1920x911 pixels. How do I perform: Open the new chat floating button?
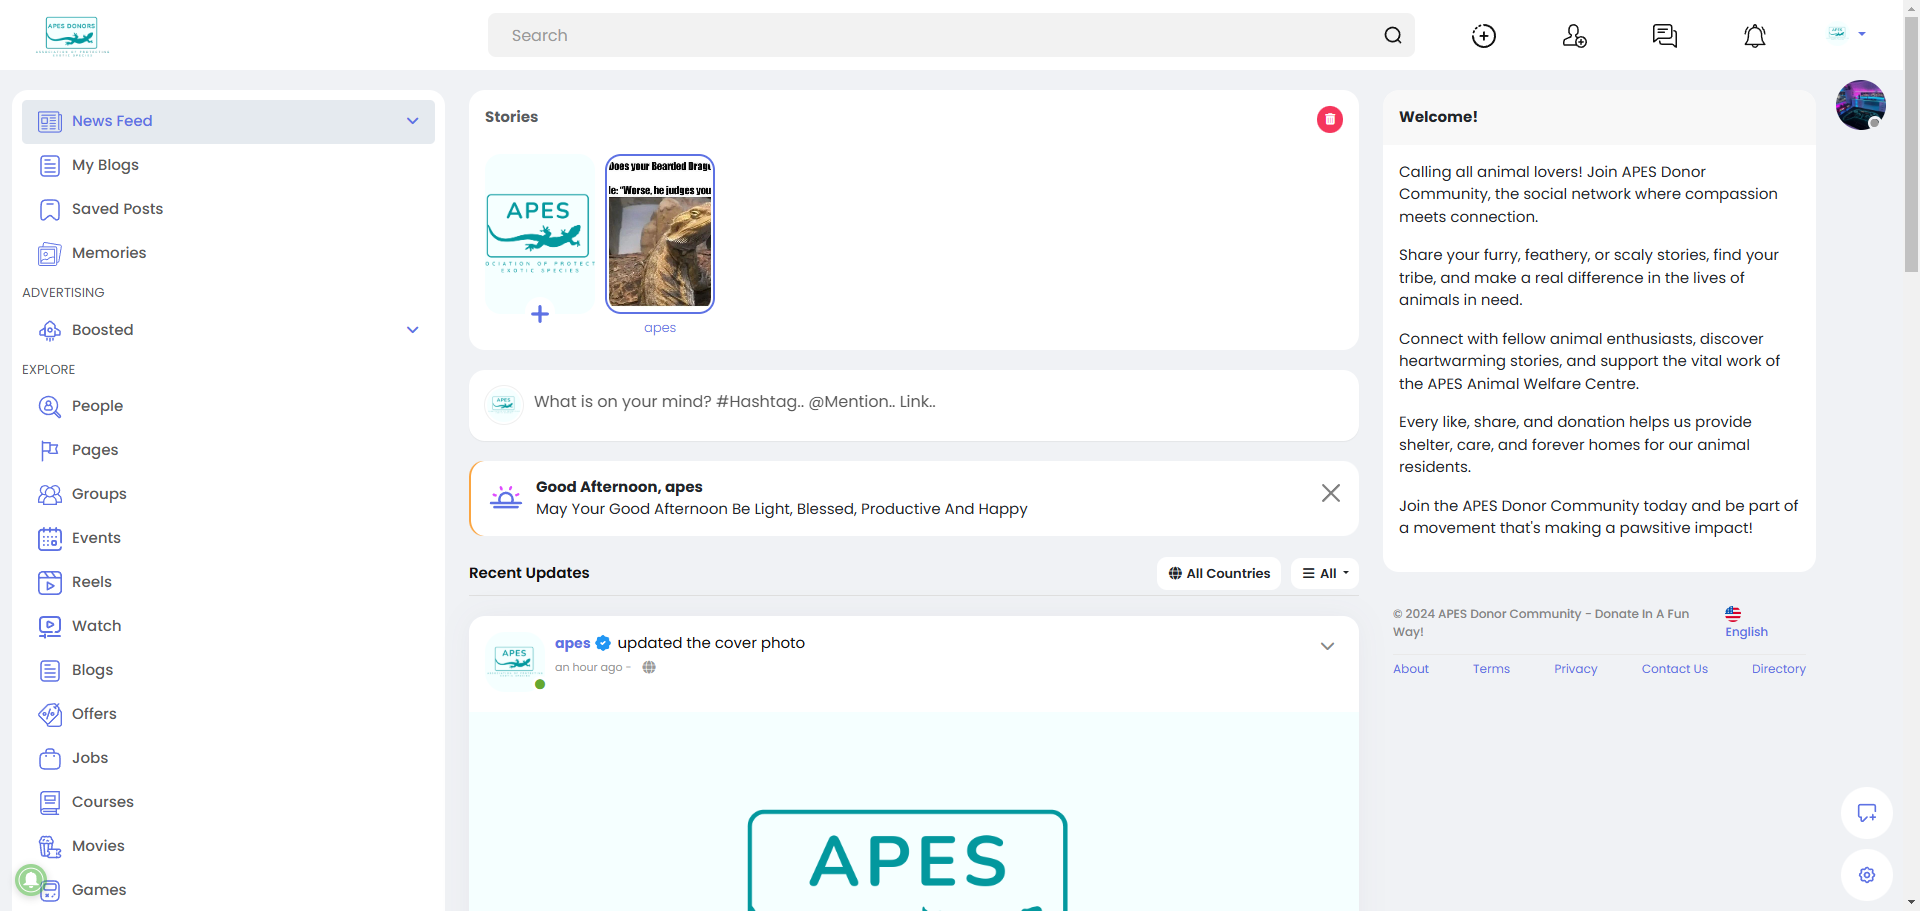point(1866,813)
